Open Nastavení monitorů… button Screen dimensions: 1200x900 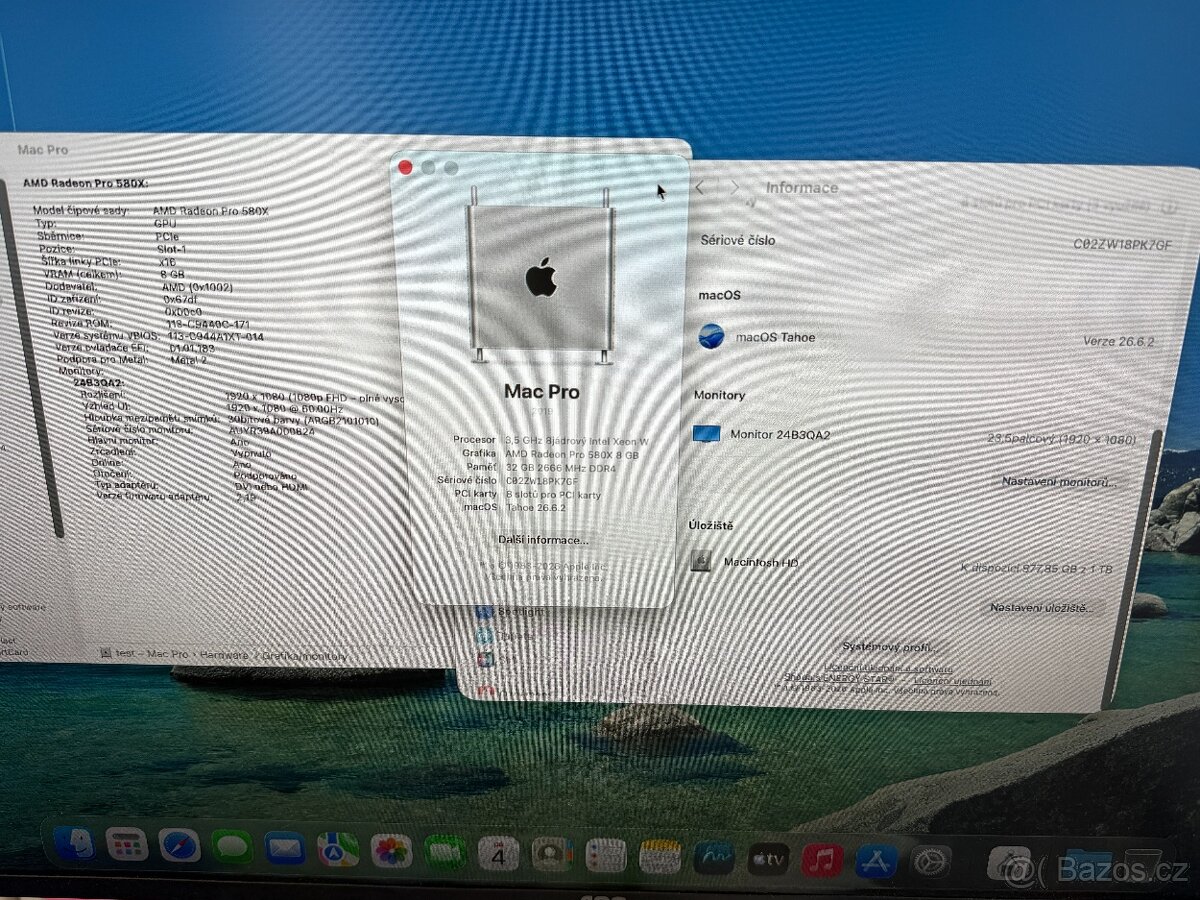pos(1059,482)
